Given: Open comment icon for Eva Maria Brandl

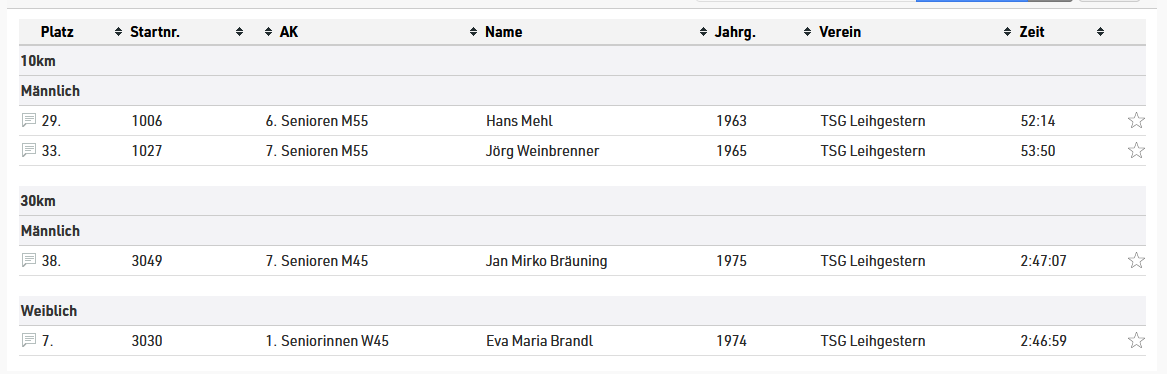Looking at the screenshot, I should point(29,341).
